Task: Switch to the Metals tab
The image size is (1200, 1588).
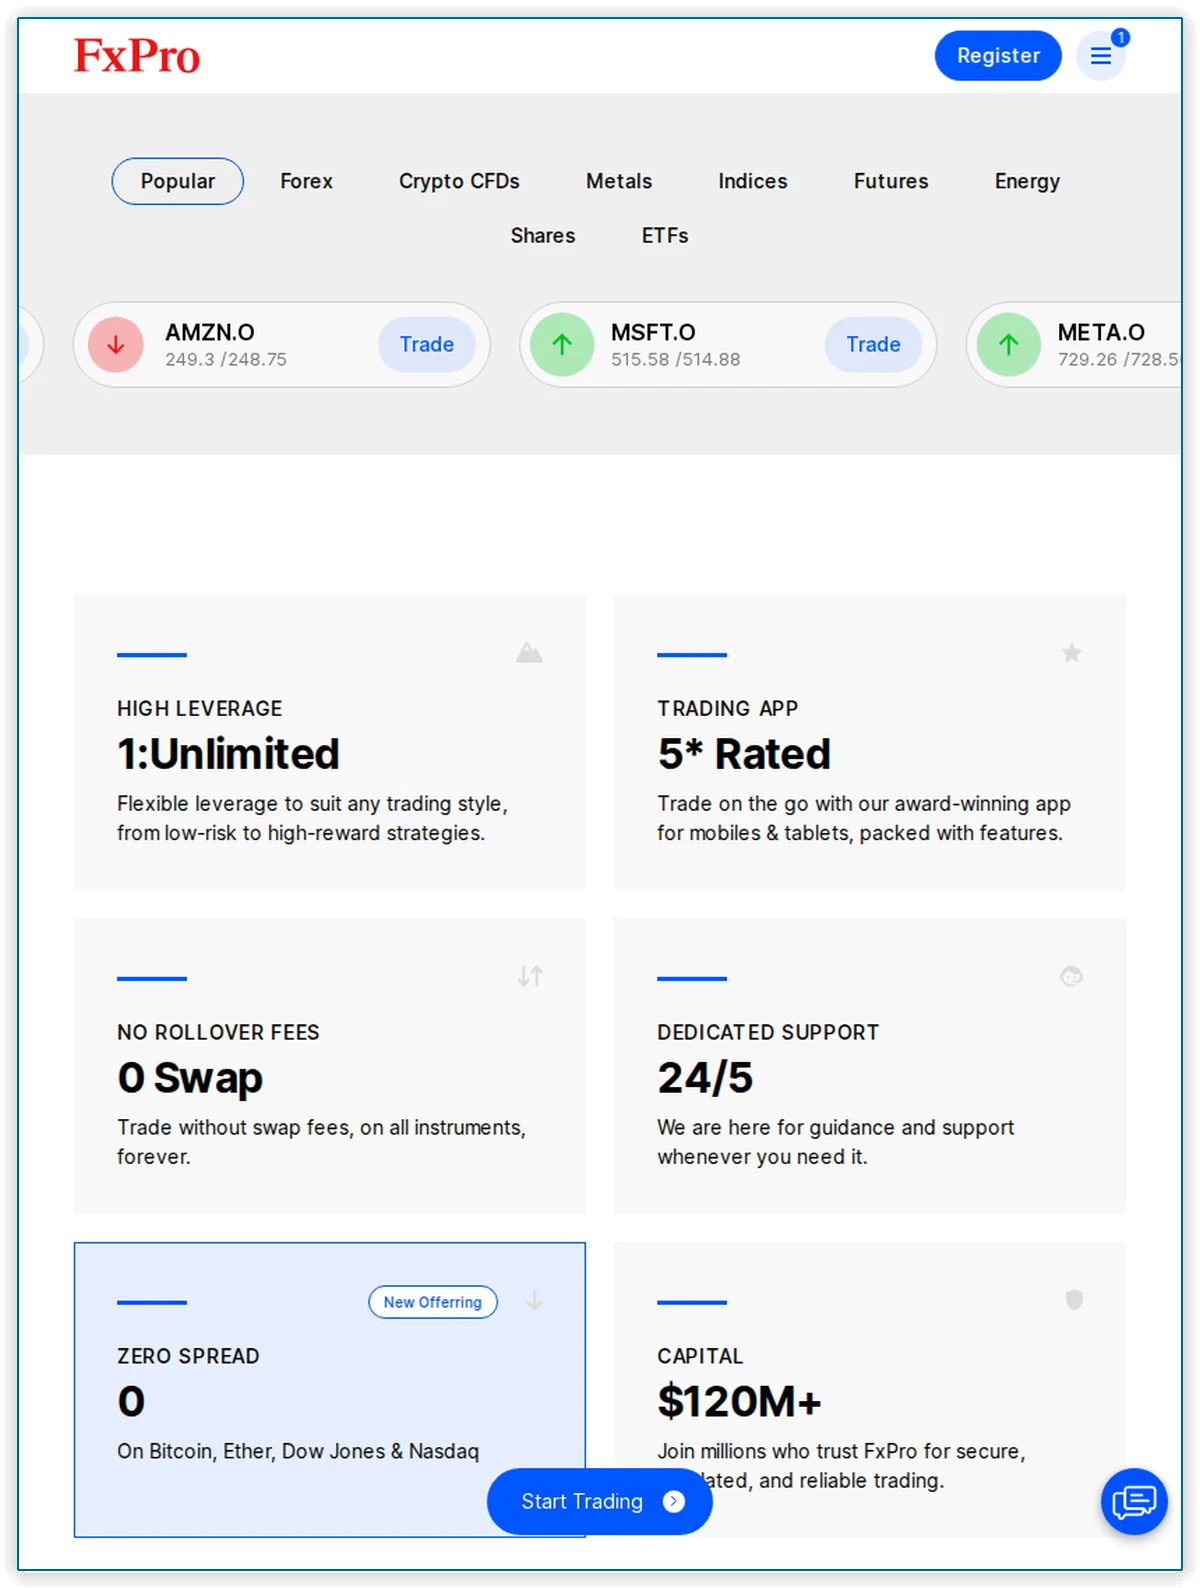Action: click(x=619, y=181)
